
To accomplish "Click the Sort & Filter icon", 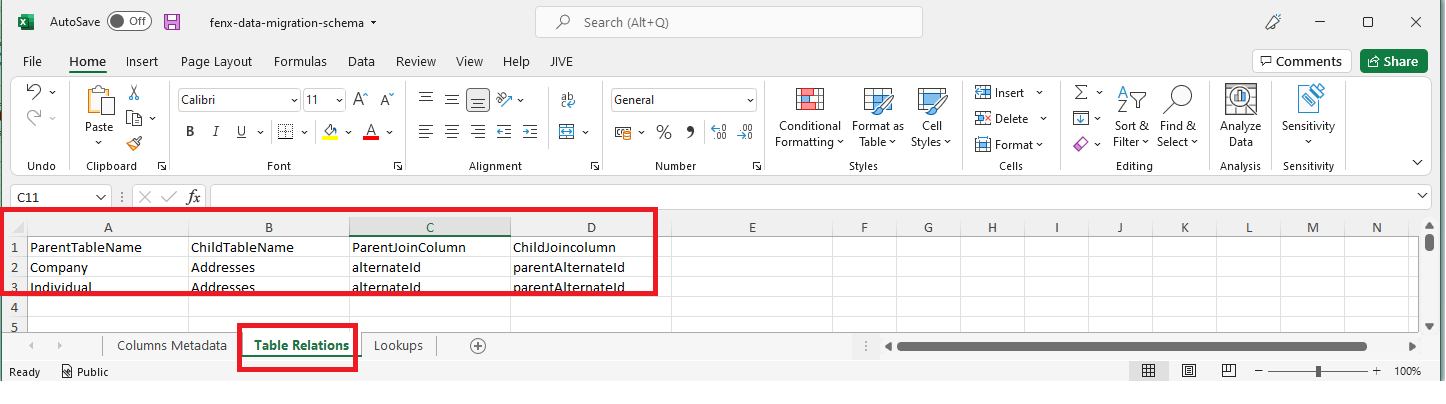I will (1131, 118).
